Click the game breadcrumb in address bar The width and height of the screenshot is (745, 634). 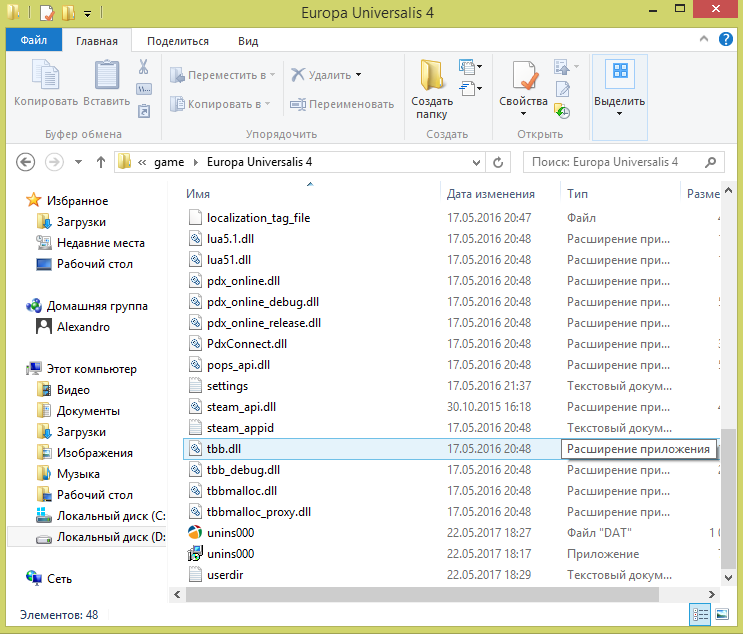[x=169, y=162]
